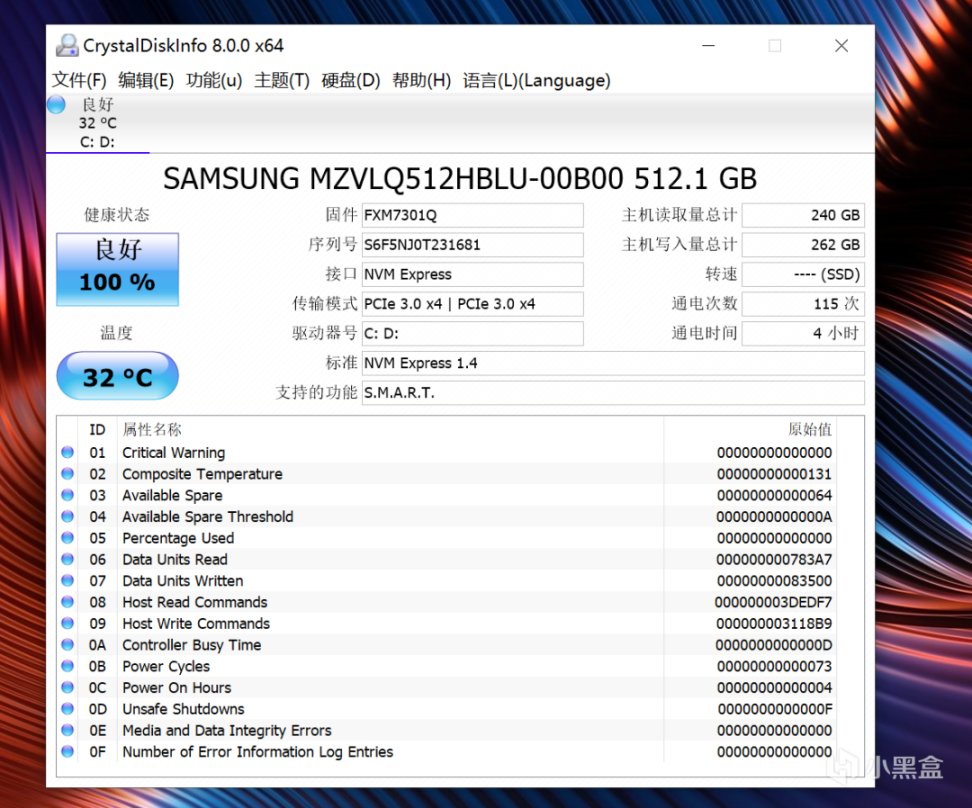
Task: Click raw value 00000000000073
Action: pyautogui.click(x=774, y=667)
